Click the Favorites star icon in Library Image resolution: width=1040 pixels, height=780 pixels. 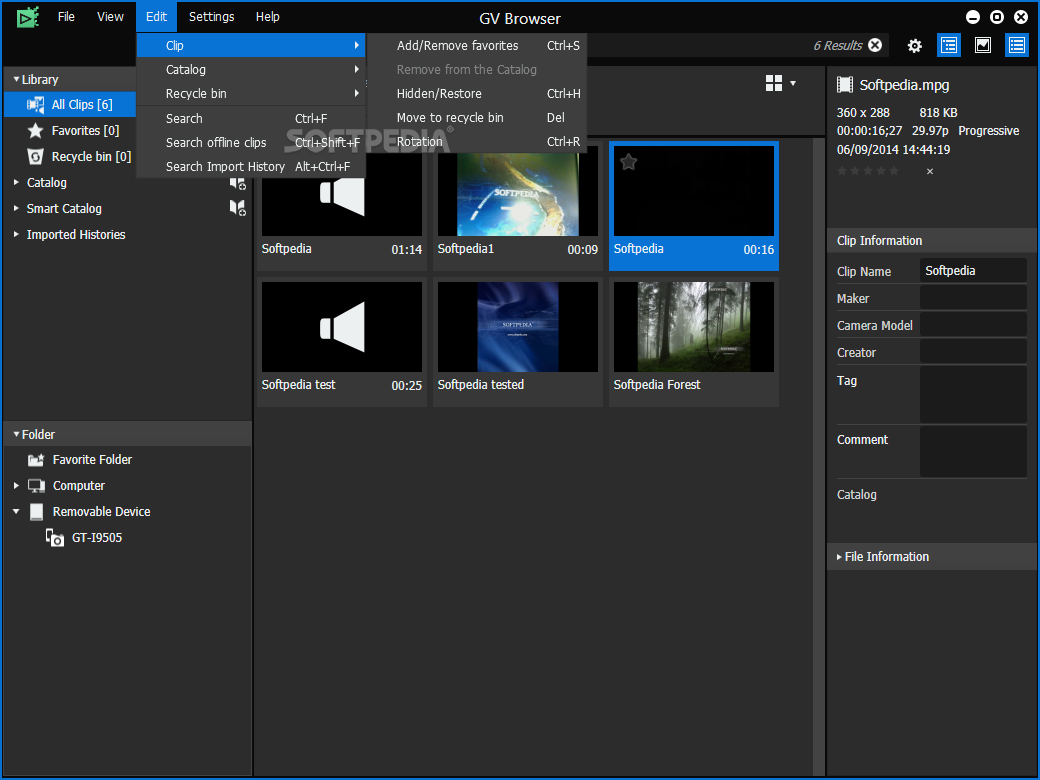[x=35, y=131]
